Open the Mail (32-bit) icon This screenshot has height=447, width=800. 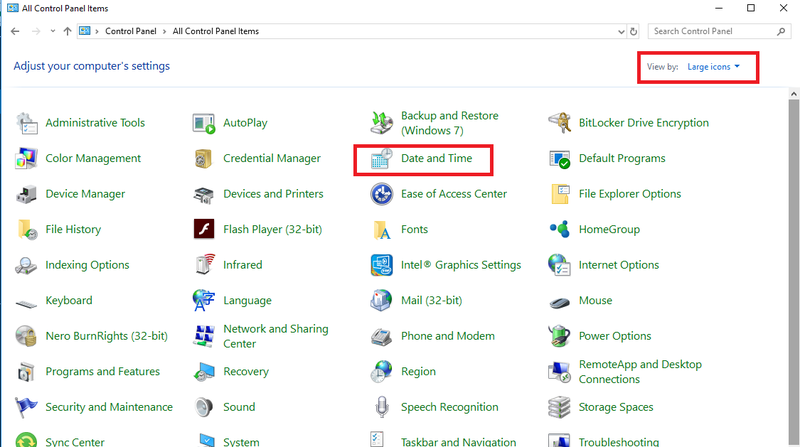(381, 301)
